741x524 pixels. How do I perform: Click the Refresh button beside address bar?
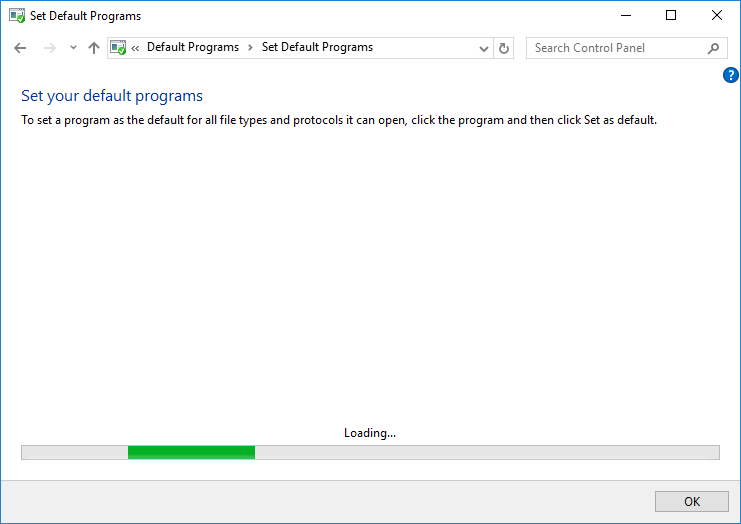504,48
